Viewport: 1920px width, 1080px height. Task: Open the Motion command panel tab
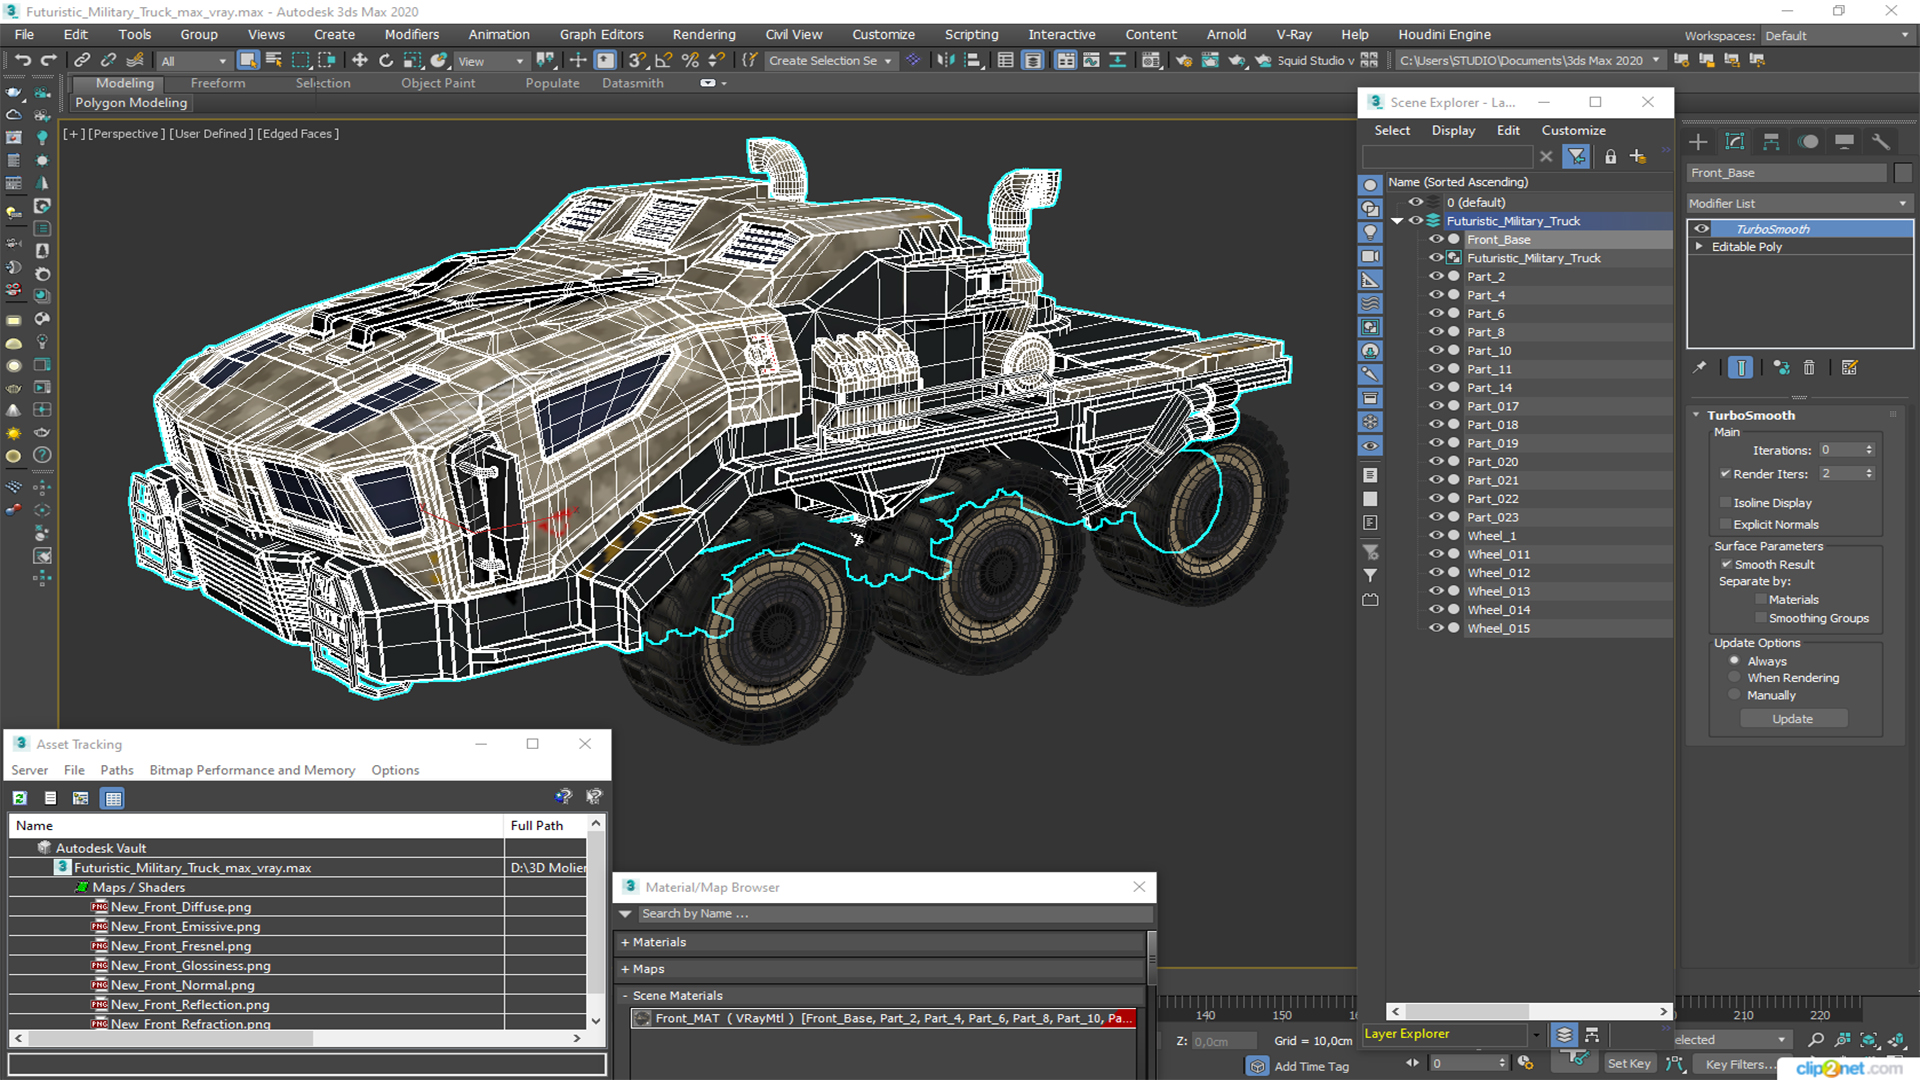click(x=1808, y=141)
